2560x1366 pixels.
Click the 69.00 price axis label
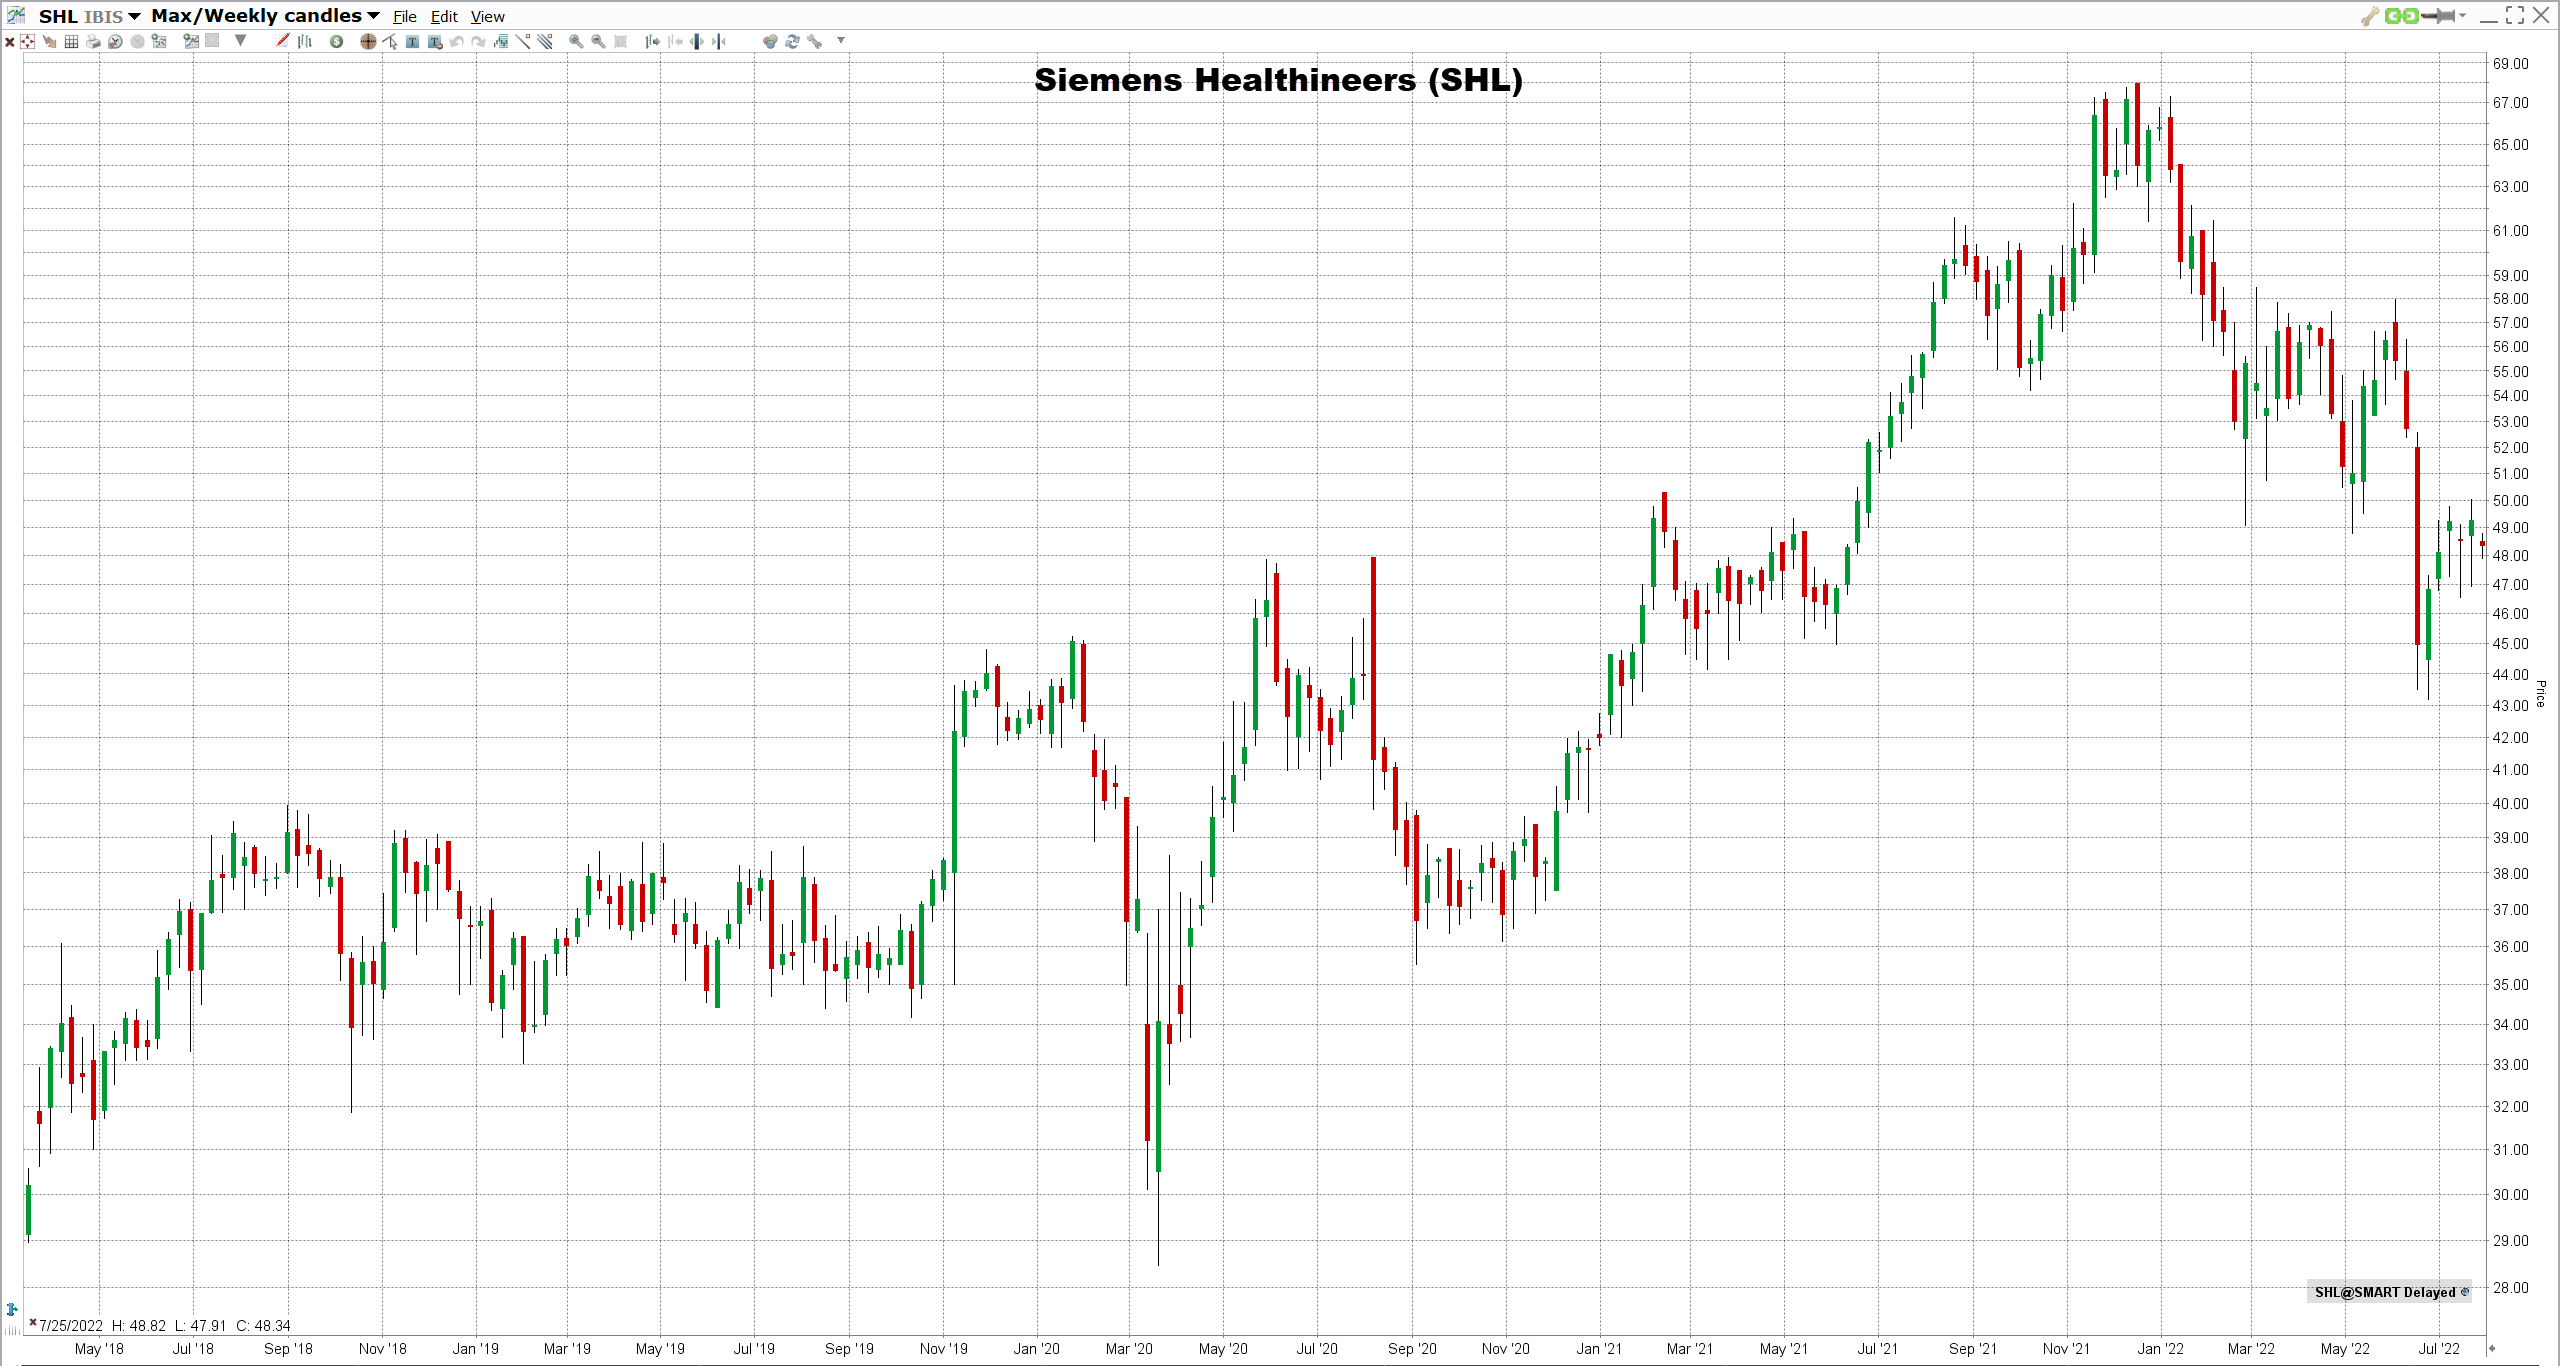[x=2510, y=64]
